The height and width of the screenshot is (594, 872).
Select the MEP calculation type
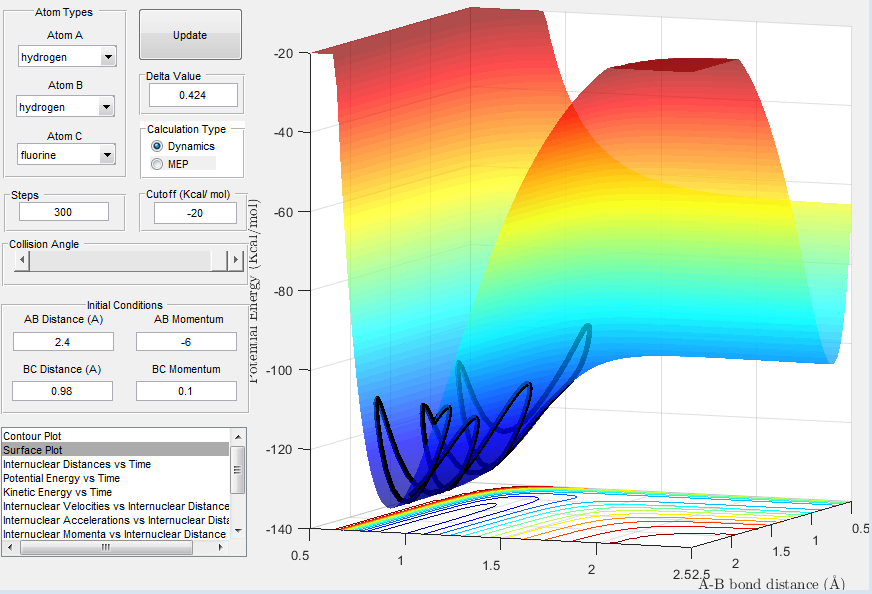pos(157,163)
